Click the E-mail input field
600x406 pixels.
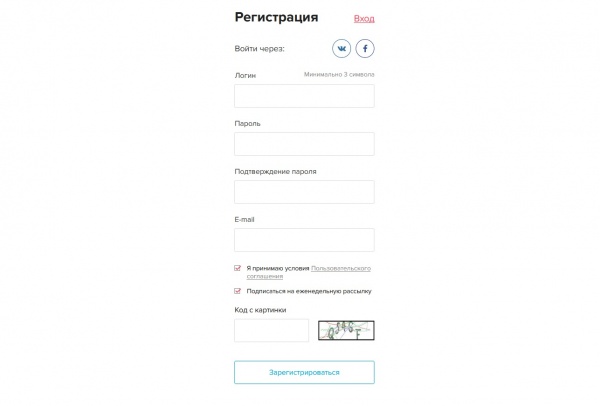[304, 240]
